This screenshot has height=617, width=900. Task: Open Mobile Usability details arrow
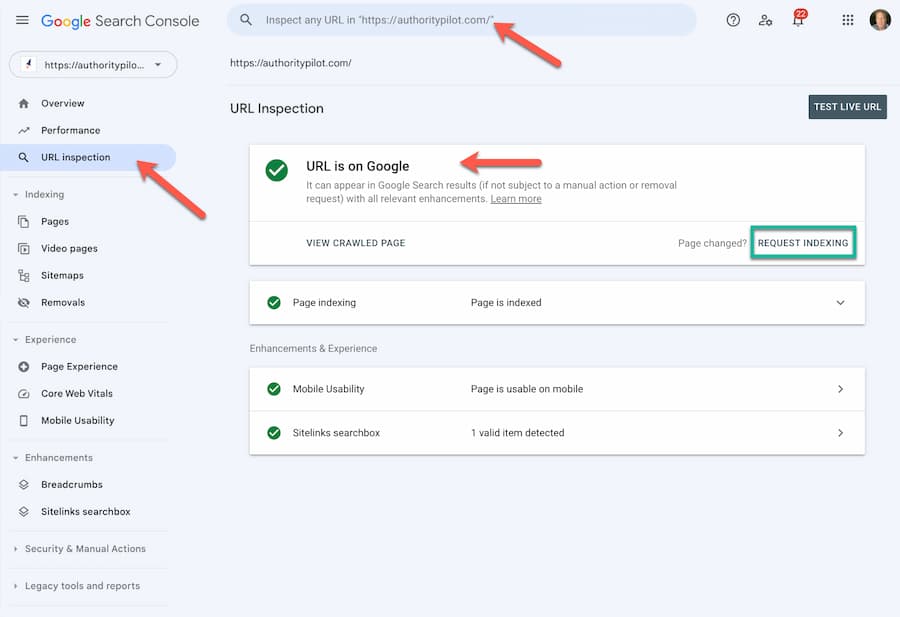click(840, 389)
